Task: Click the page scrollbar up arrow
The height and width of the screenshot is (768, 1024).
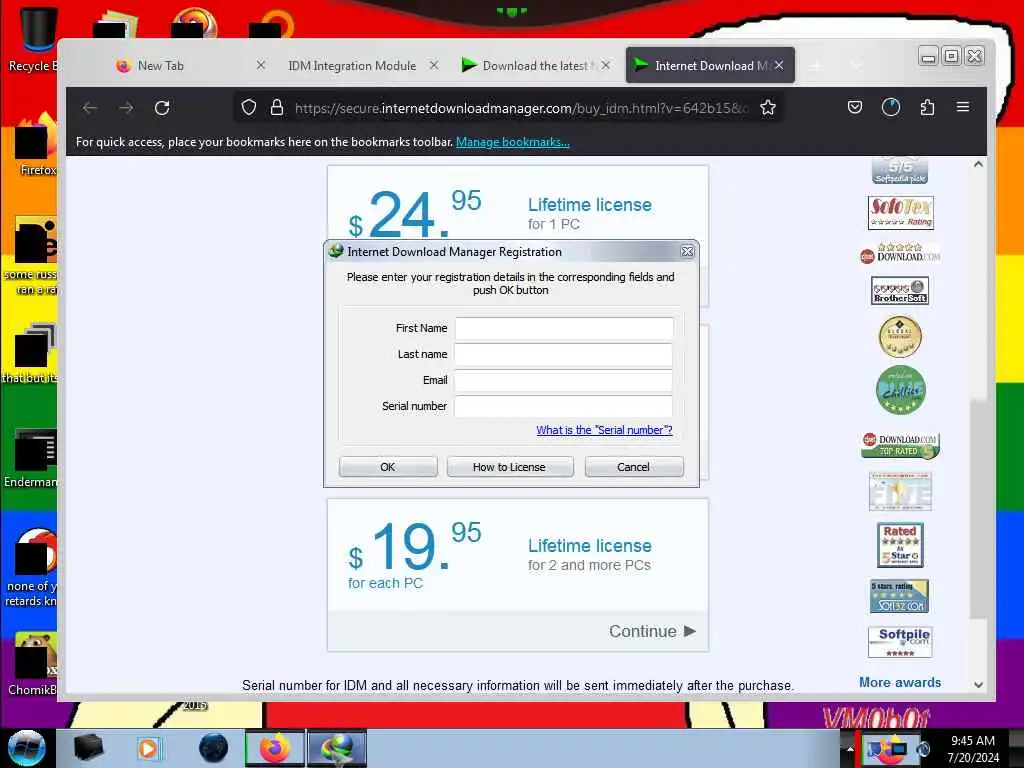Action: click(978, 165)
